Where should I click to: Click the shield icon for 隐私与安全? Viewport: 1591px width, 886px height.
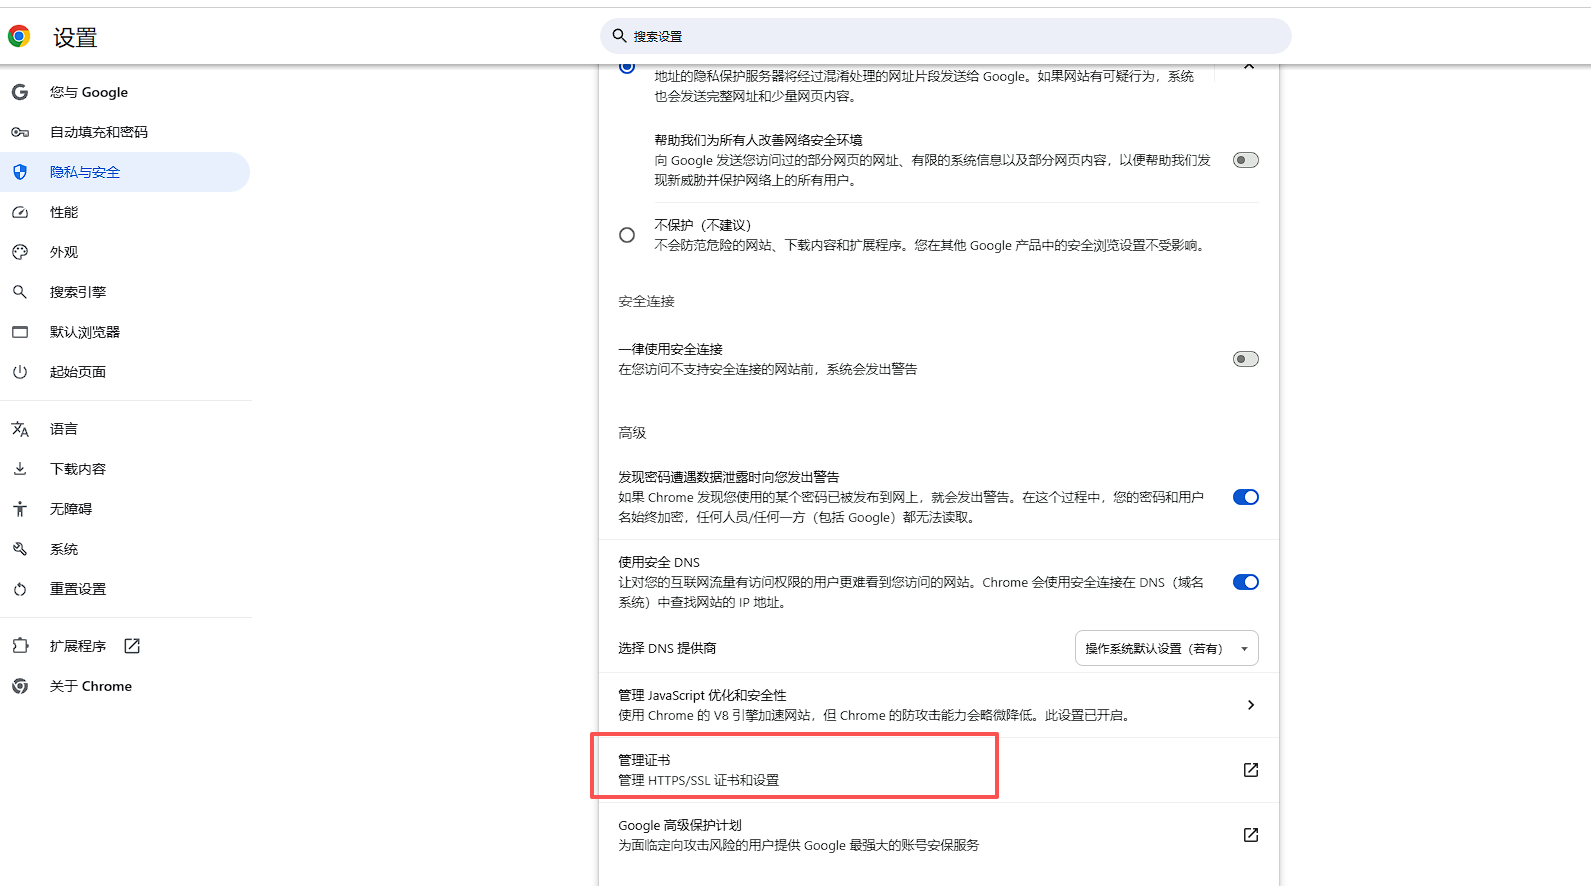pyautogui.click(x=20, y=172)
